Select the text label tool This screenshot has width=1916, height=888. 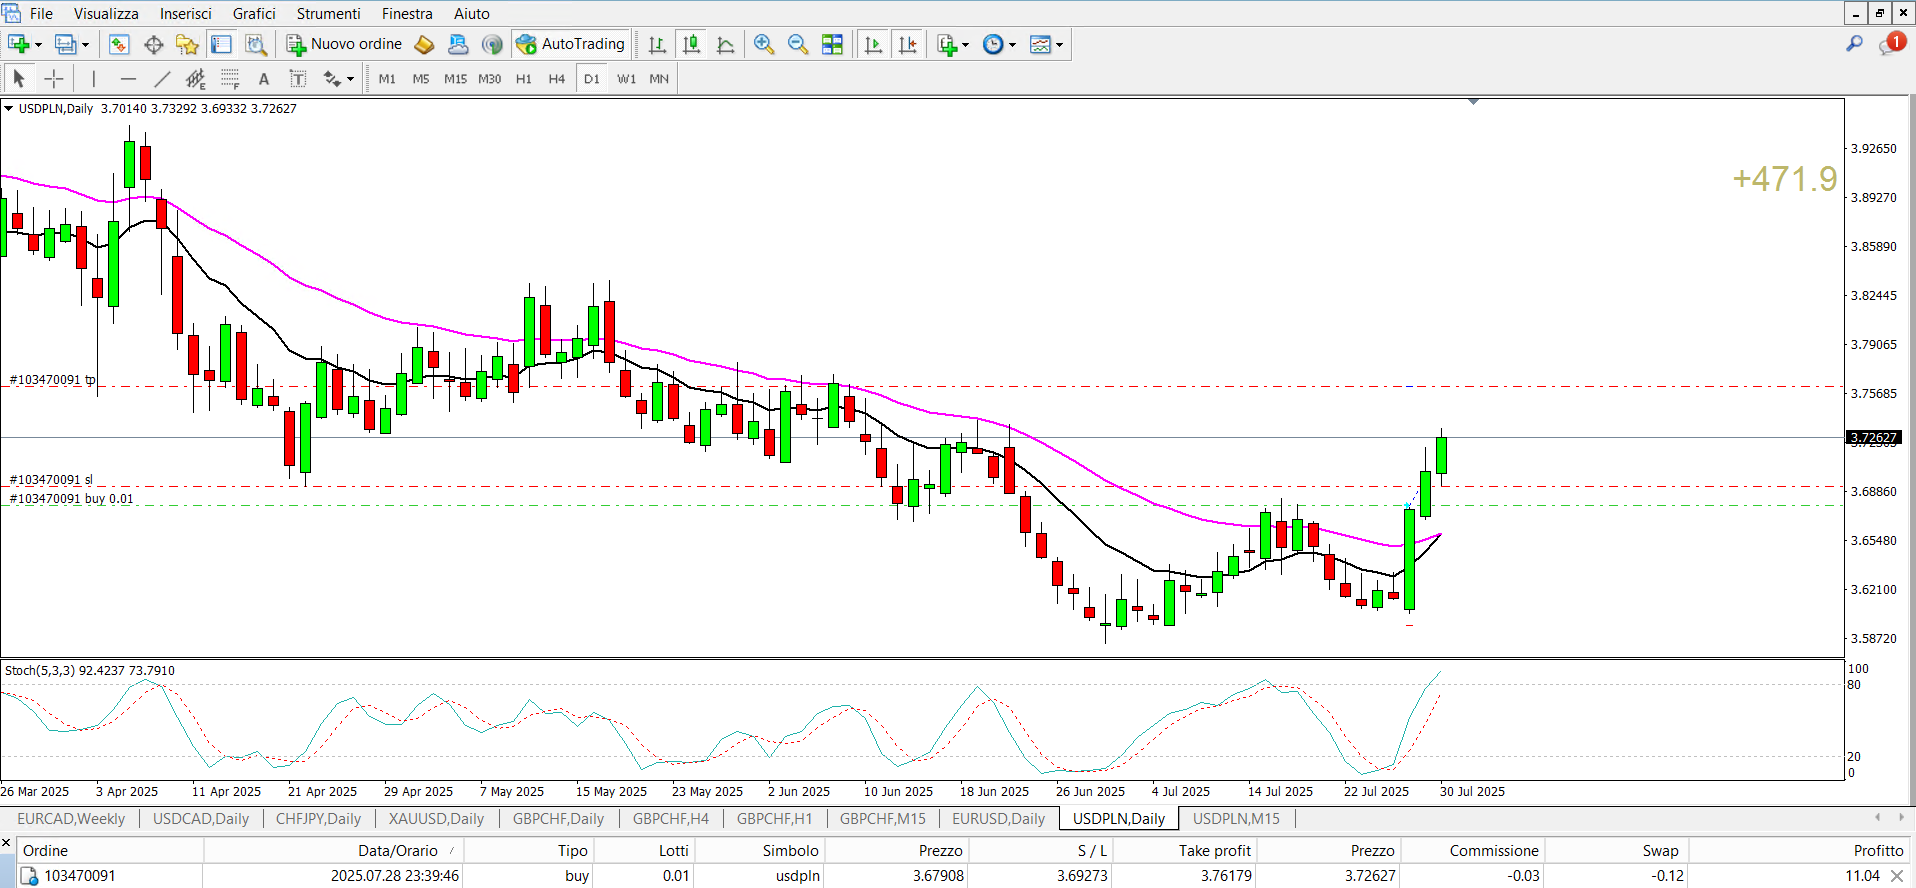coord(298,78)
